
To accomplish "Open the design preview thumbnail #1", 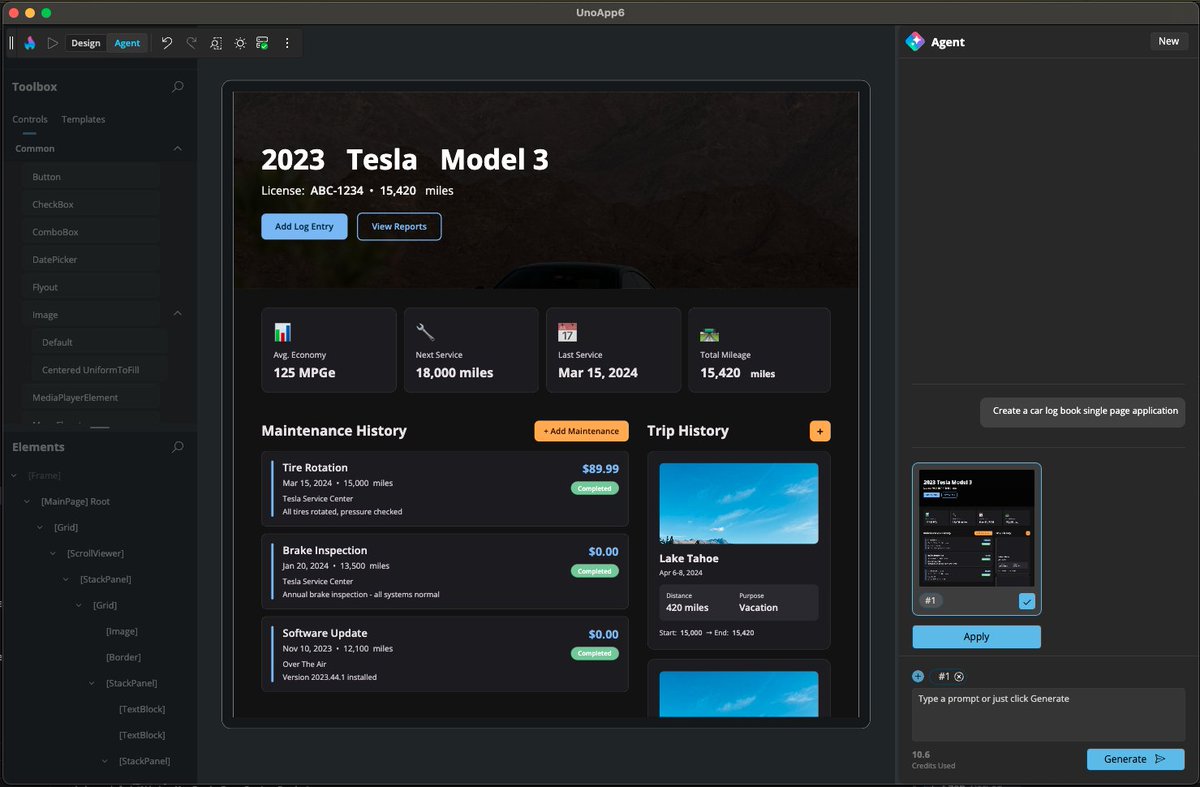I will pos(976,526).
